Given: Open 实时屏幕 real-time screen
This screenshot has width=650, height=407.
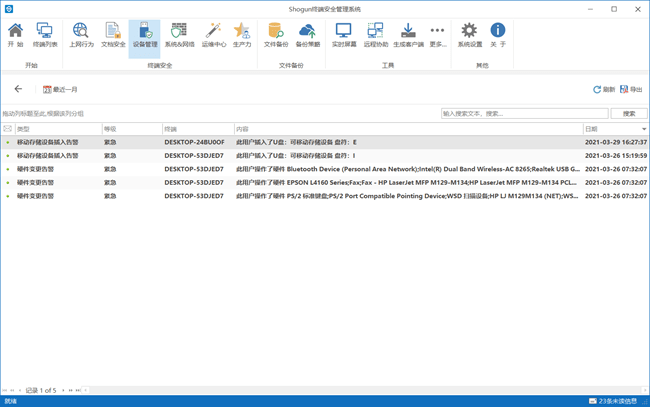Looking at the screenshot, I should [x=343, y=36].
